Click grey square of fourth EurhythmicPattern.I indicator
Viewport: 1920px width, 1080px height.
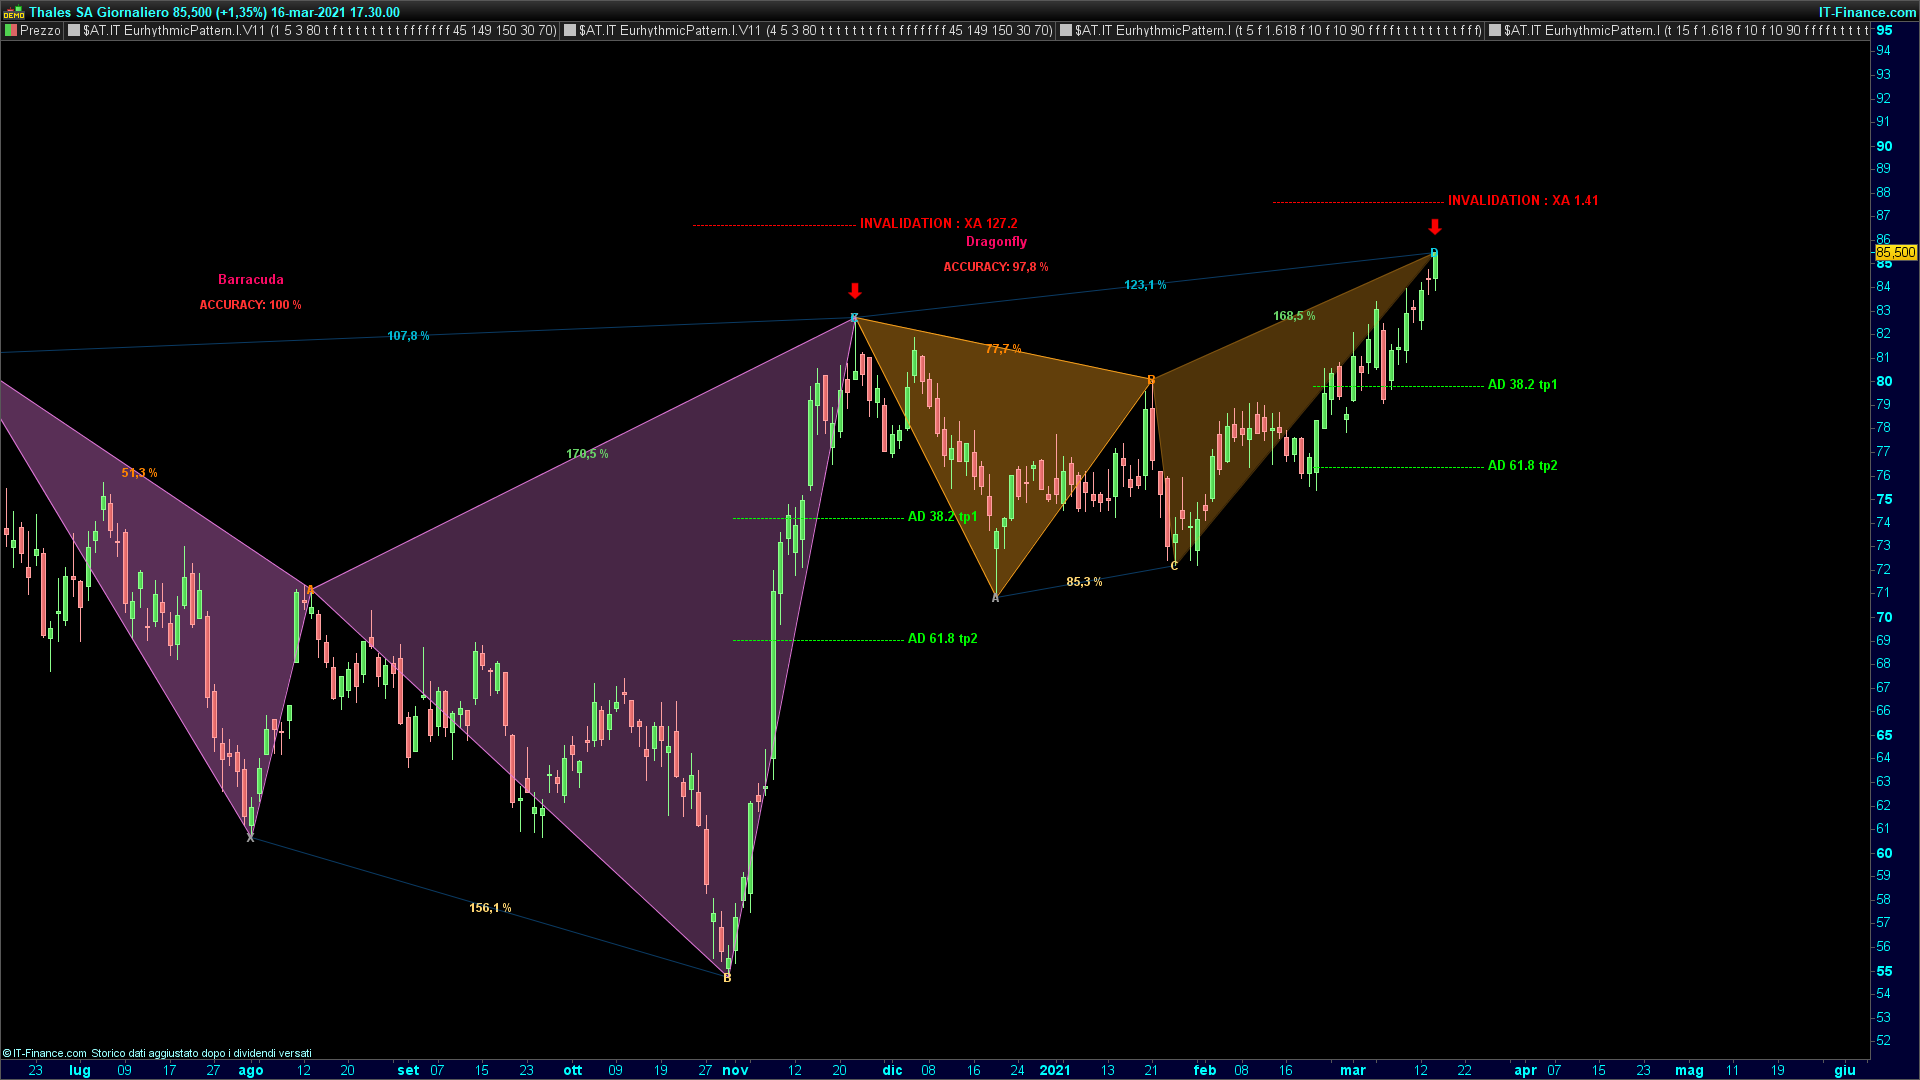(1495, 31)
